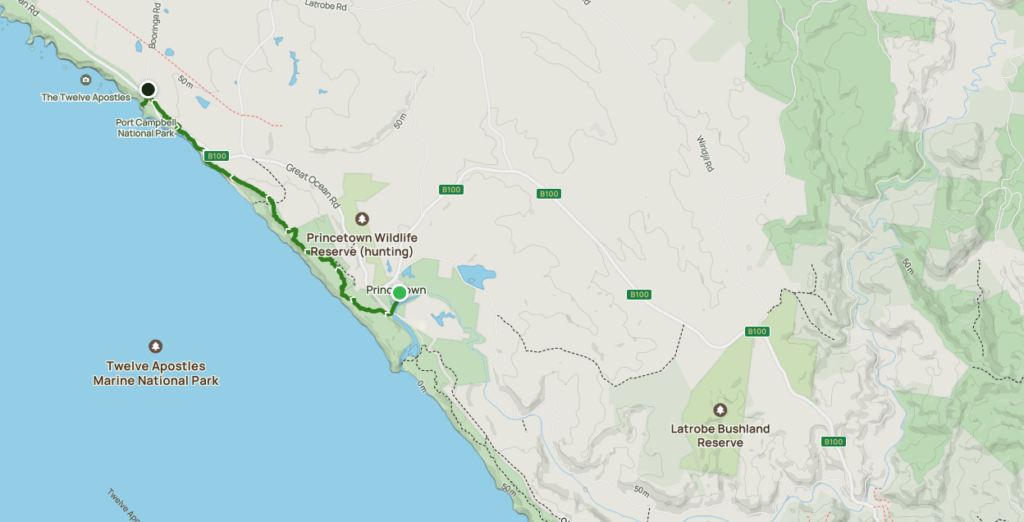Click the Princetown town name label

(x=396, y=290)
